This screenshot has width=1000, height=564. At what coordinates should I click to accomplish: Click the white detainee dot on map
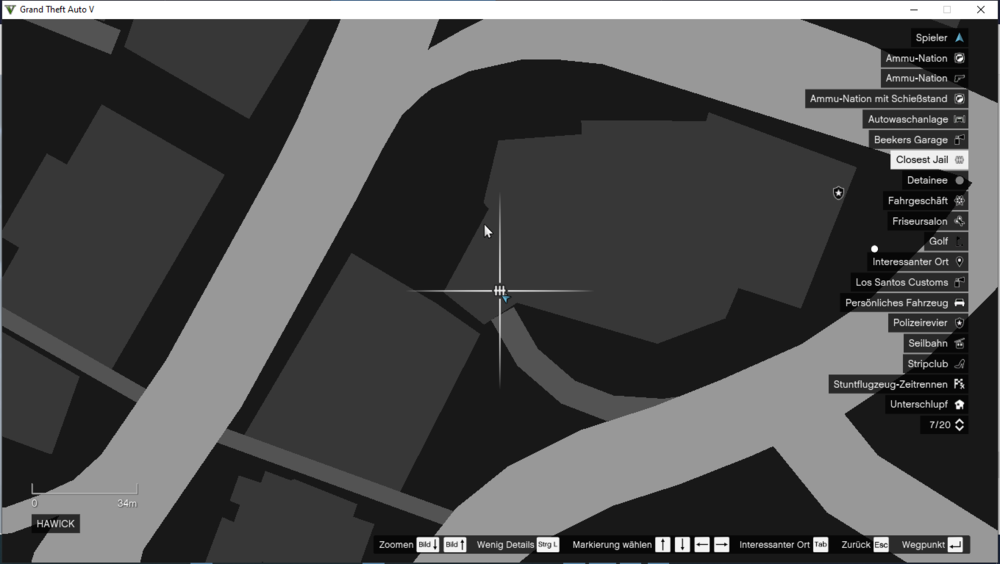874,249
